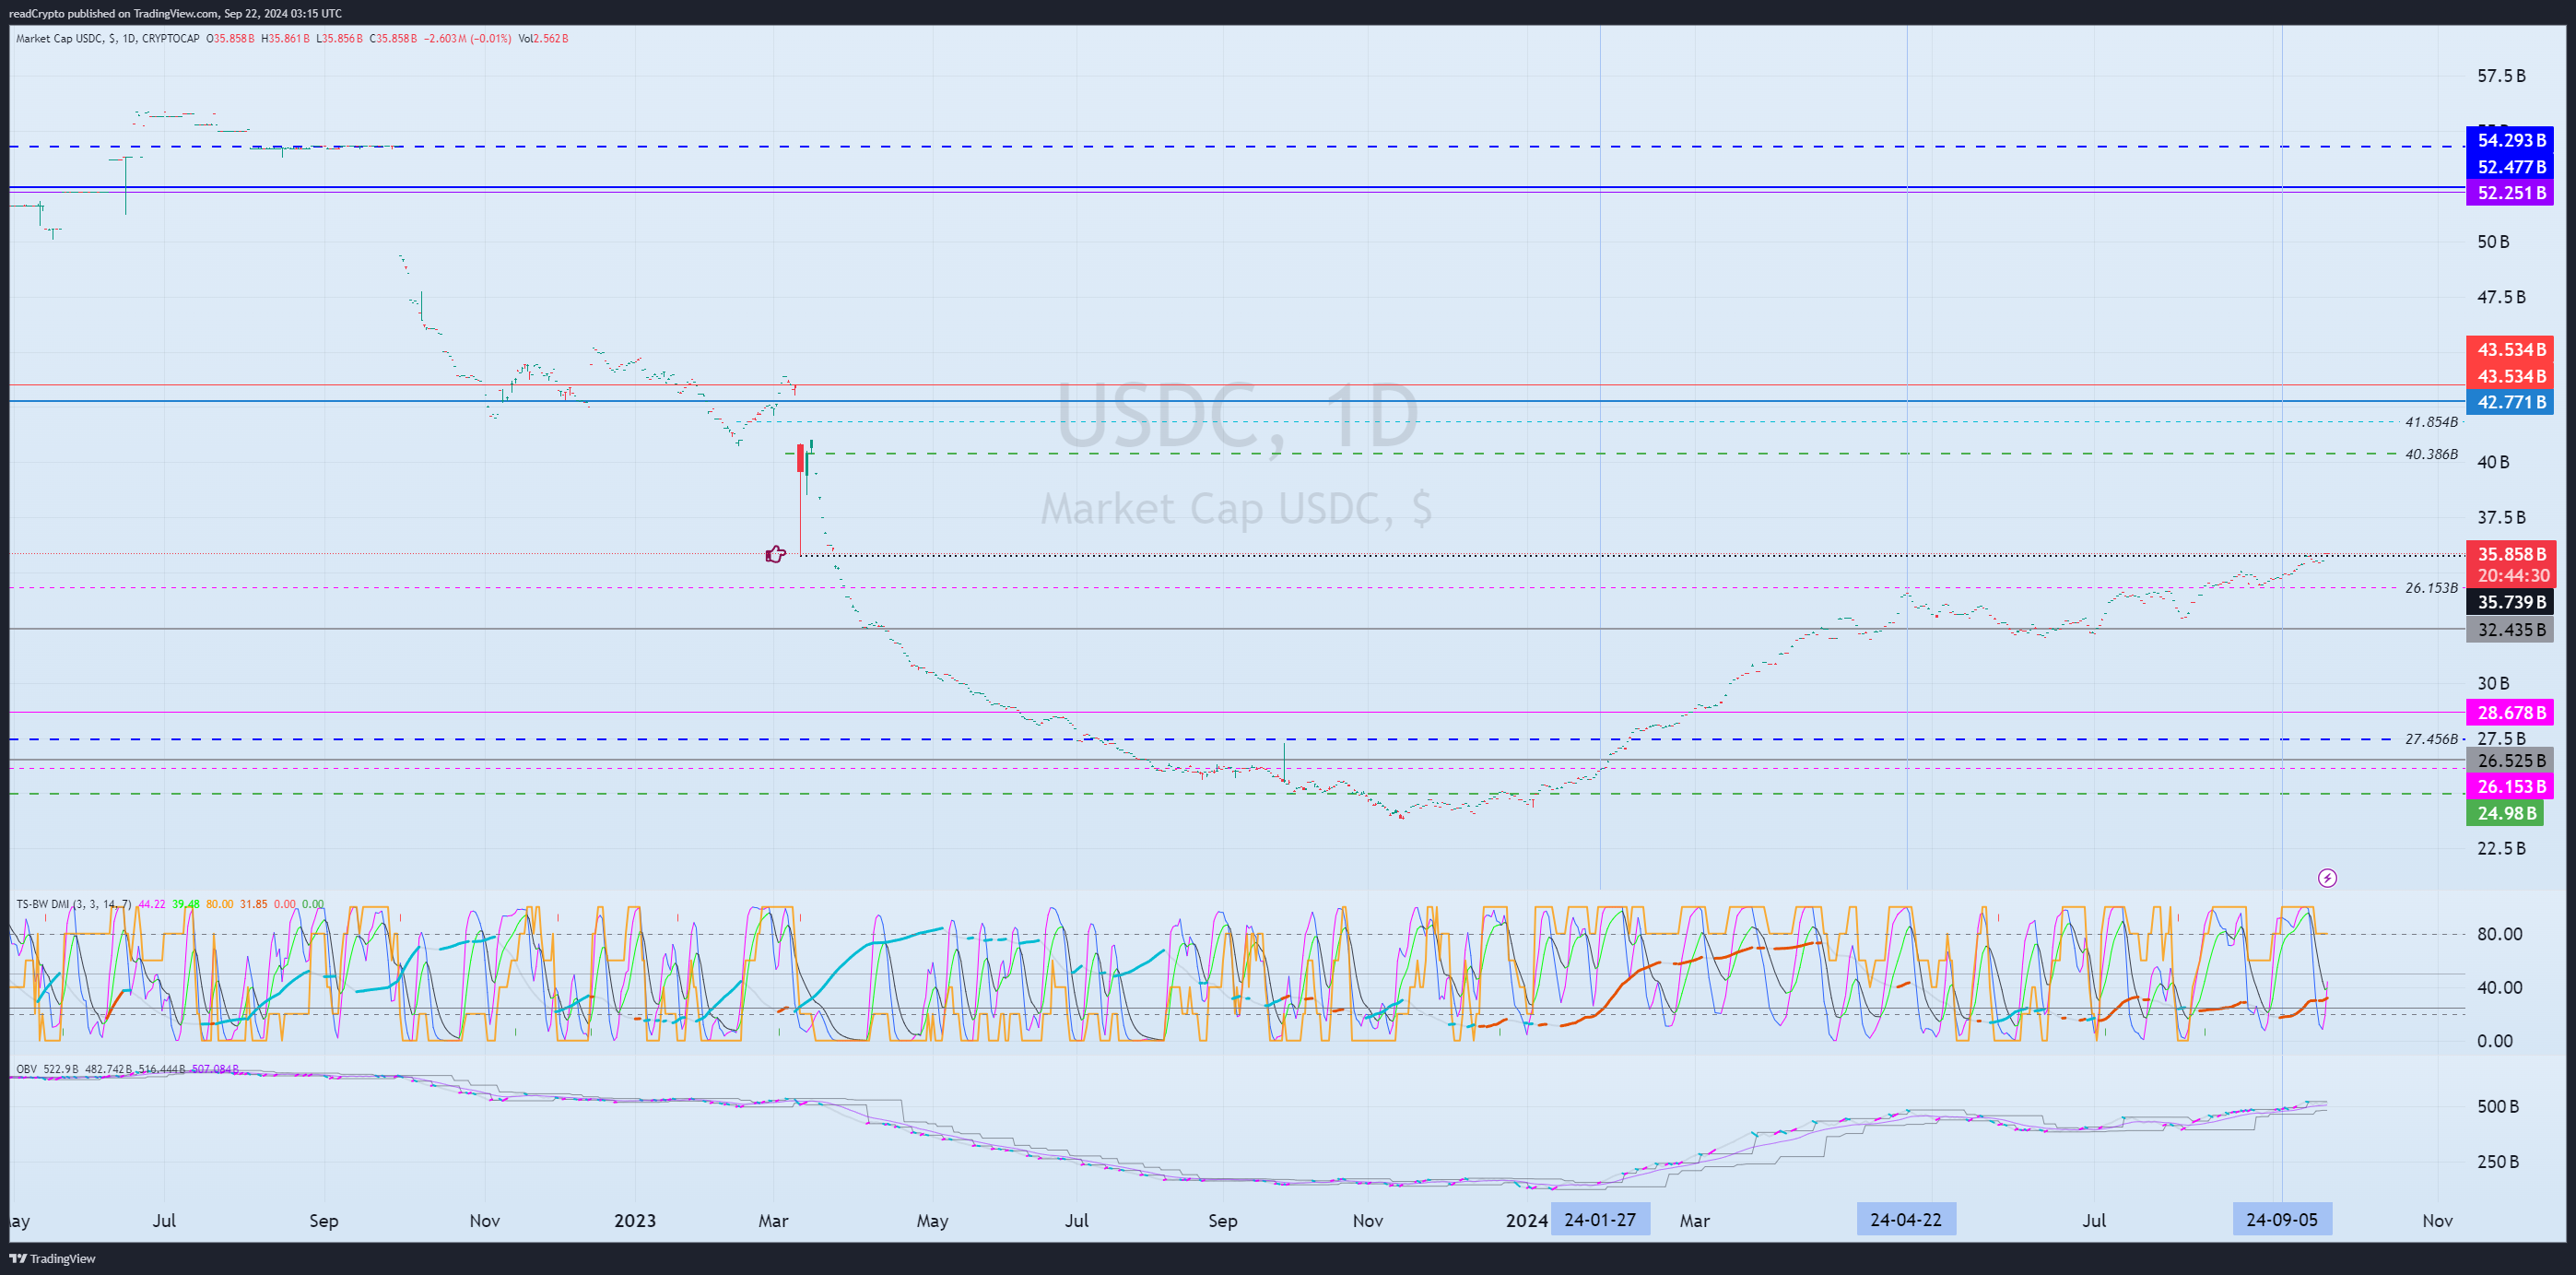
Task: Click the 26.525 B gray price label
Action: [x=2511, y=760]
